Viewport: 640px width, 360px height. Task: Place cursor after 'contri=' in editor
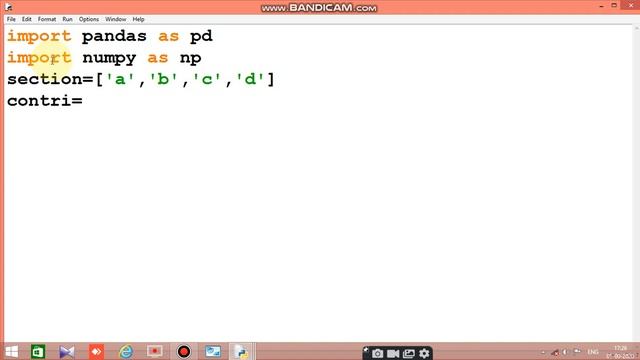pyautogui.click(x=83, y=101)
